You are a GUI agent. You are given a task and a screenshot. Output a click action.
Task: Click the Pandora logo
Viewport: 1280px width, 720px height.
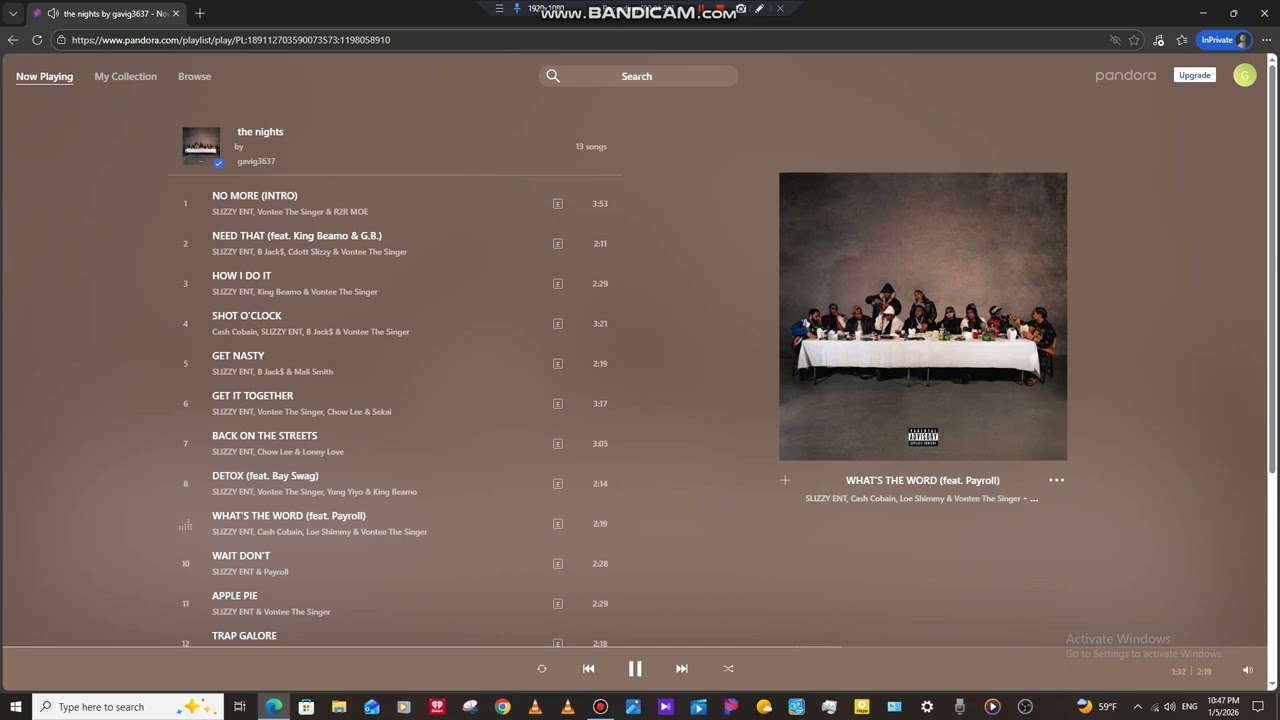pyautogui.click(x=1125, y=76)
